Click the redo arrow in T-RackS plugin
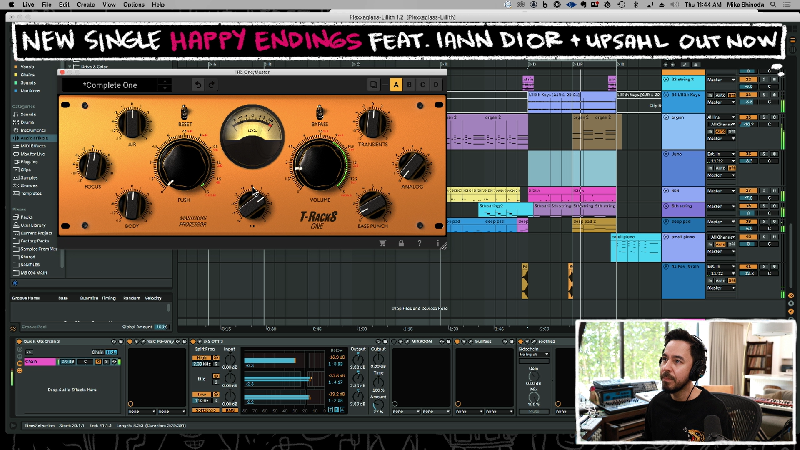 click(x=211, y=85)
